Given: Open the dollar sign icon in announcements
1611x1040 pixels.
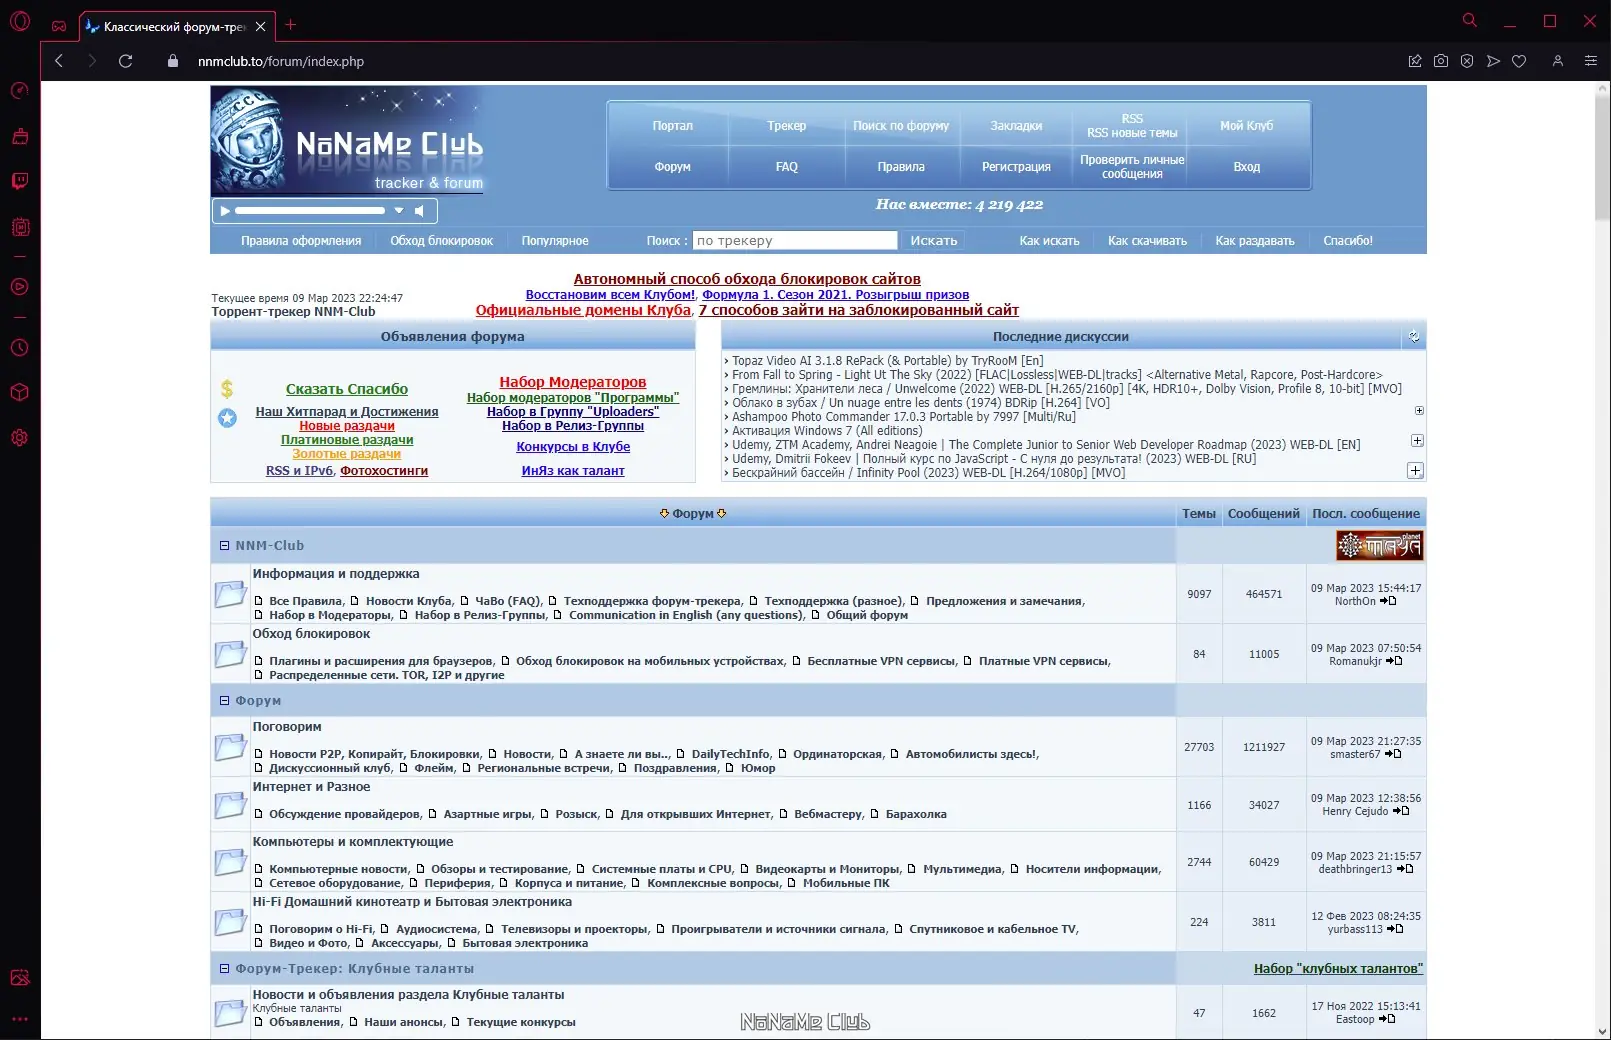Looking at the screenshot, I should pos(227,389).
